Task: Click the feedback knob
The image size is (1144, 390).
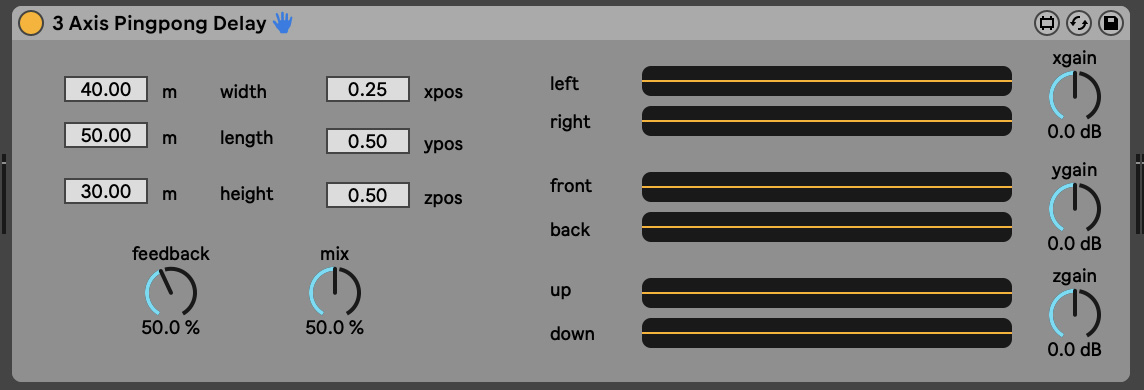Action: click(171, 292)
